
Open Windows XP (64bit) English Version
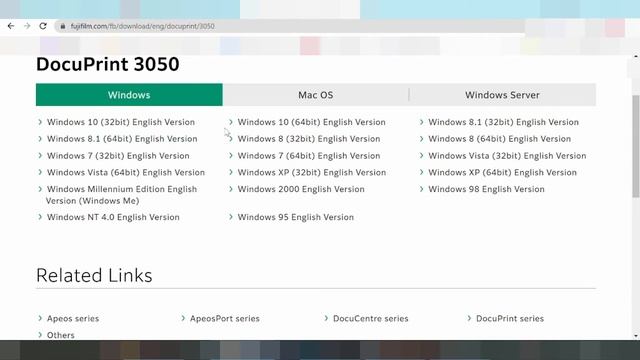(502, 173)
